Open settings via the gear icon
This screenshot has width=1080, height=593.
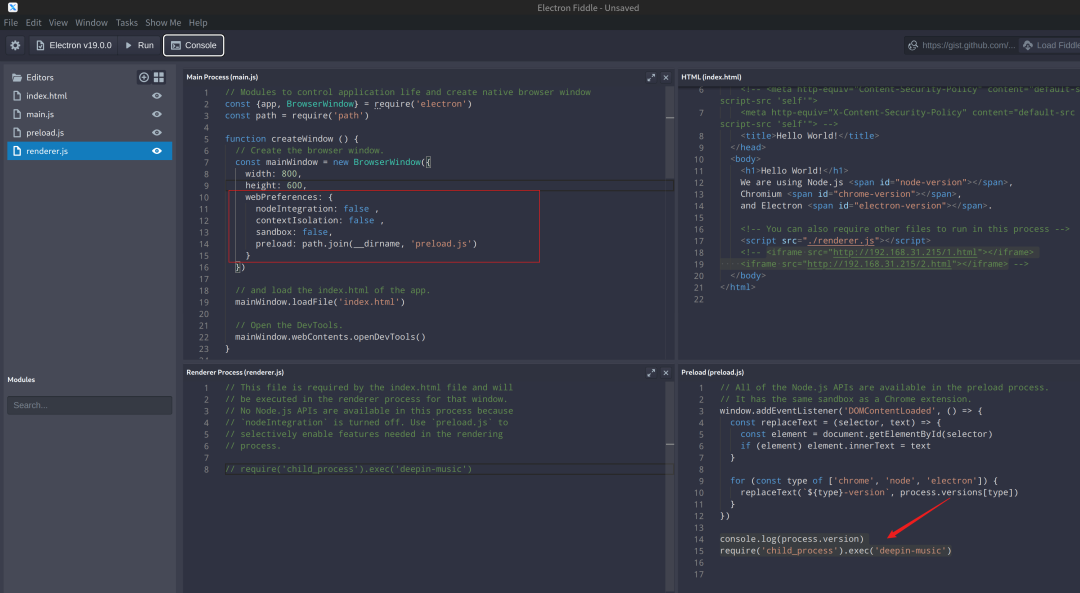pos(15,45)
